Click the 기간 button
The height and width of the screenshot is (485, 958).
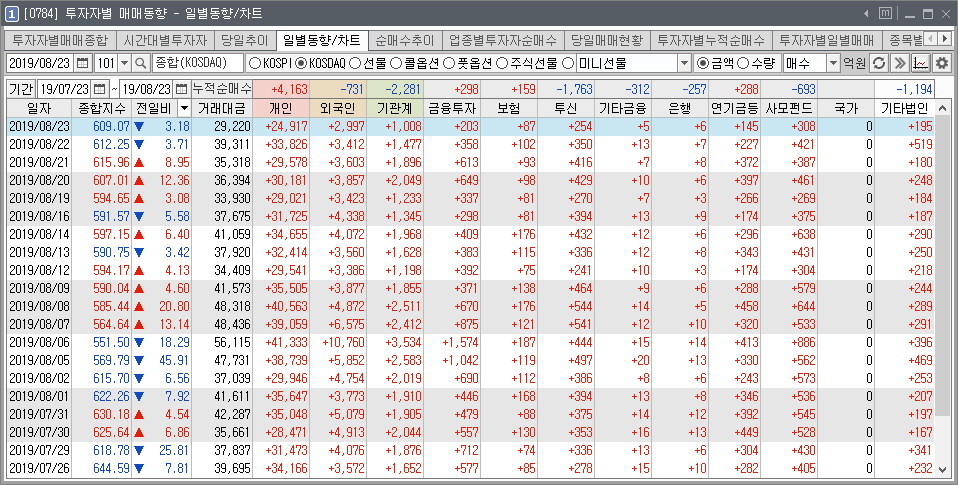pyautogui.click(x=21, y=89)
